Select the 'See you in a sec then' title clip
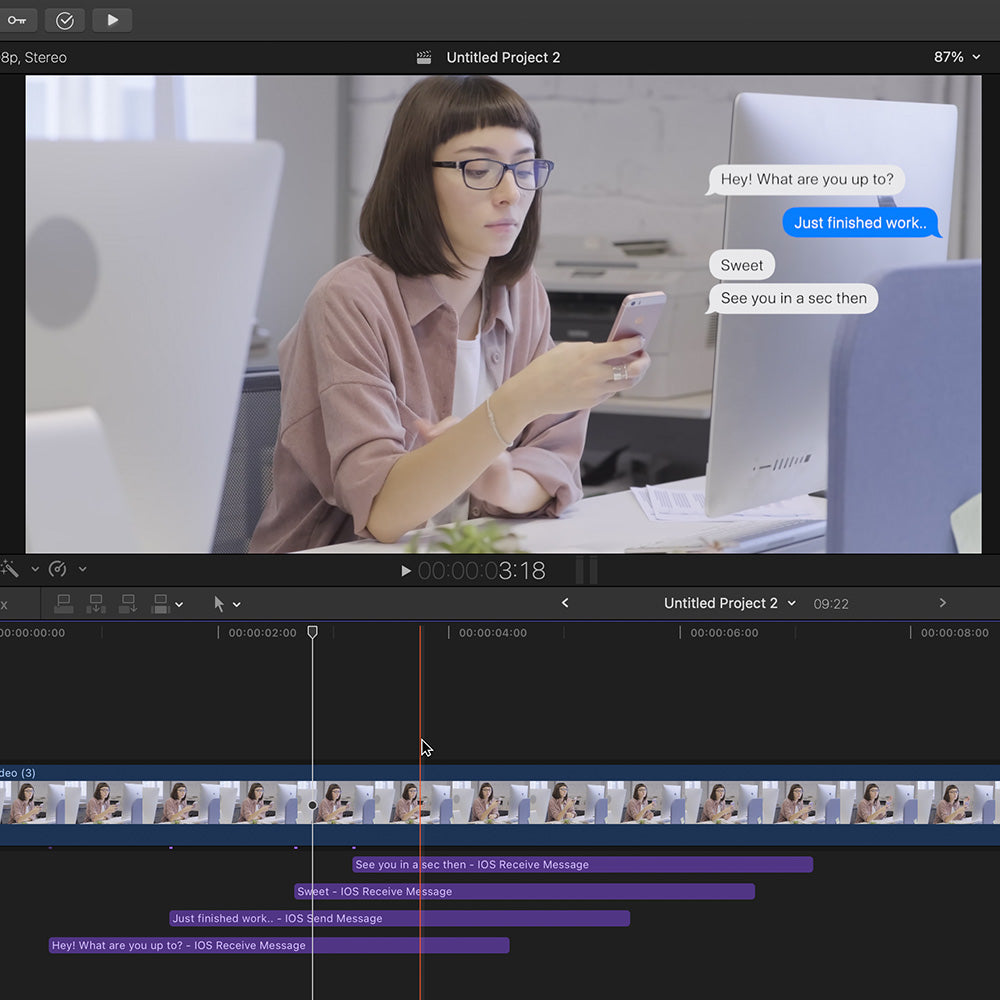This screenshot has height=1000, width=1000. (582, 865)
